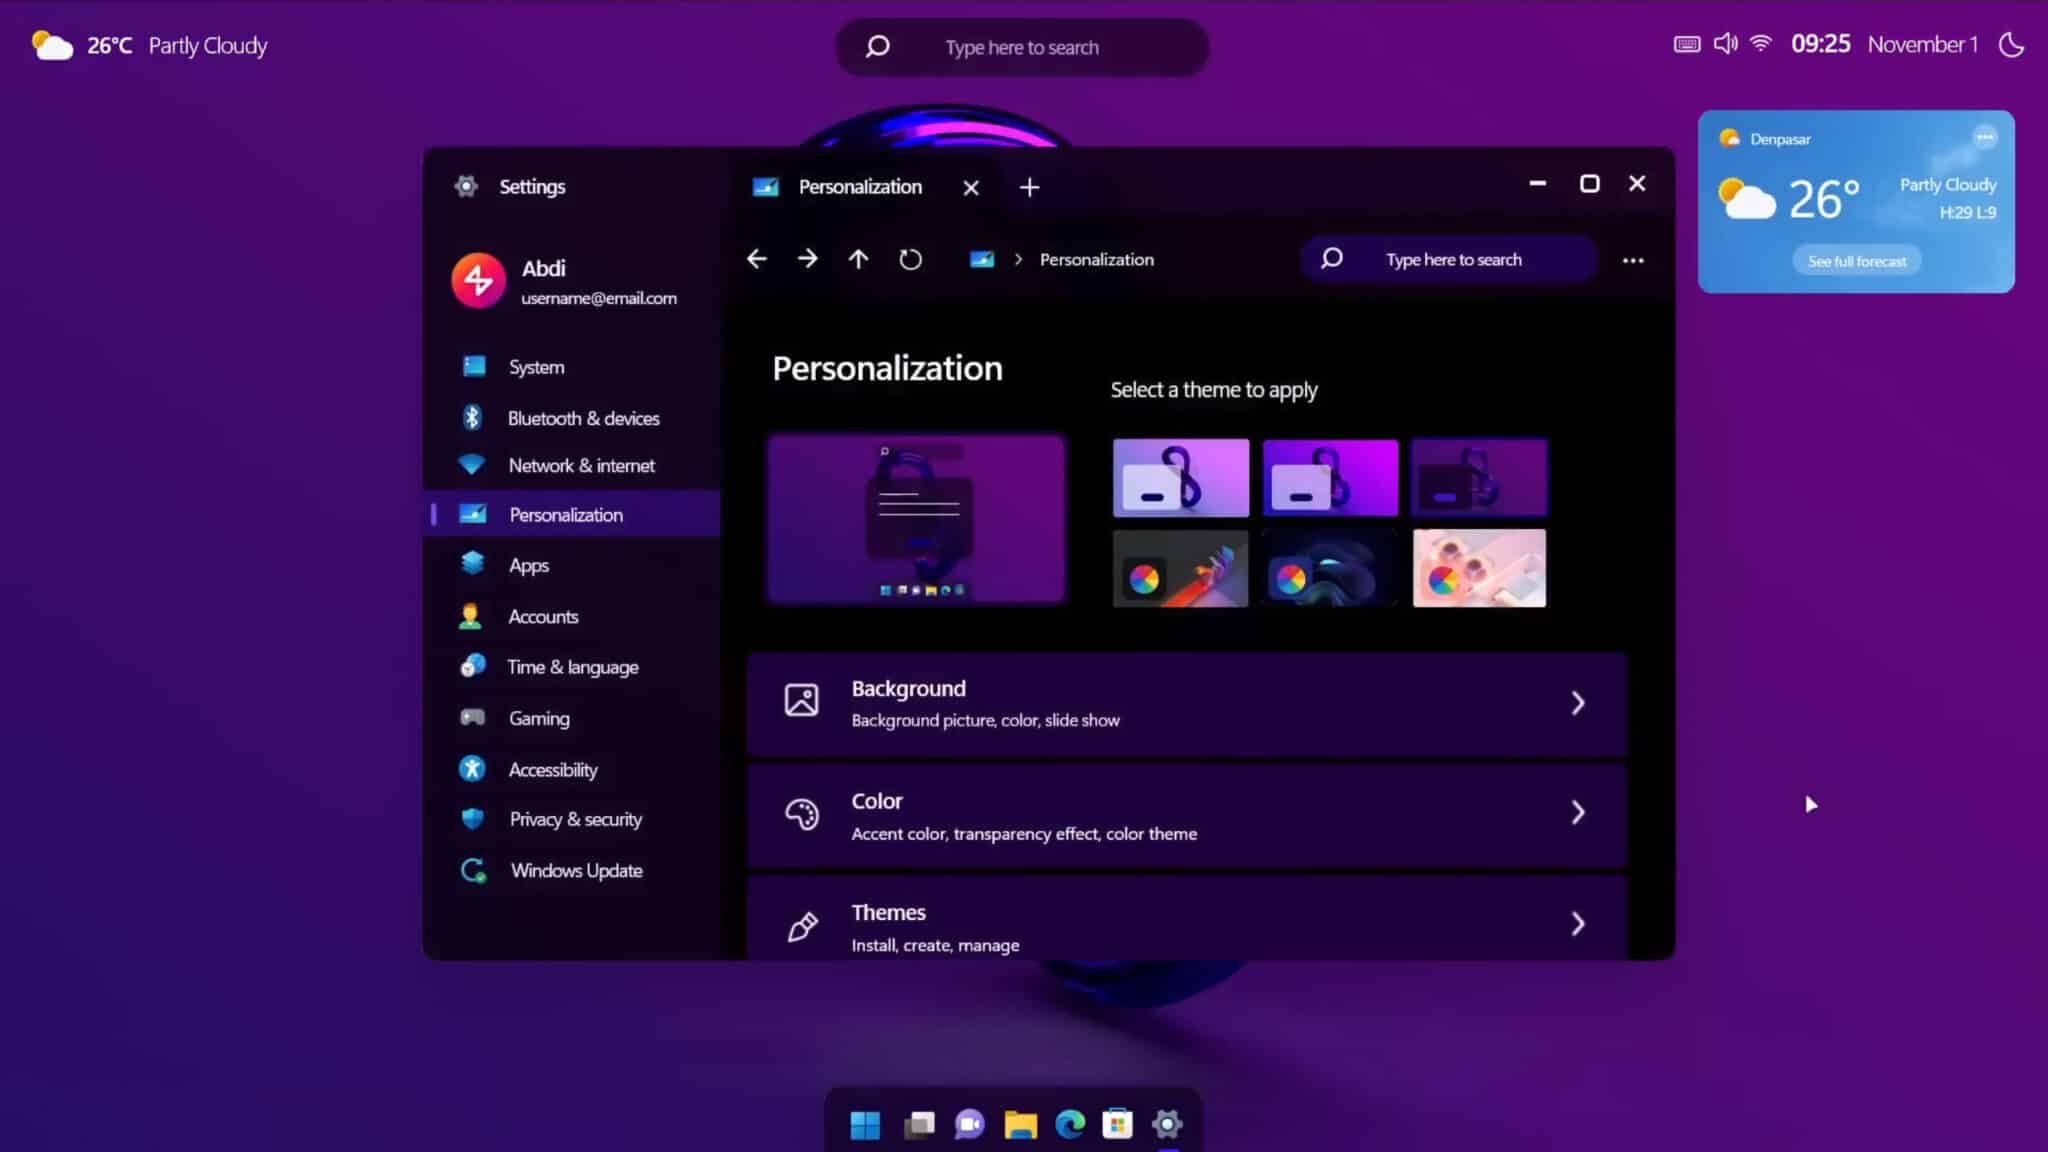Open the three-dot menu beside search bar
The image size is (2048, 1152).
[x=1634, y=259]
